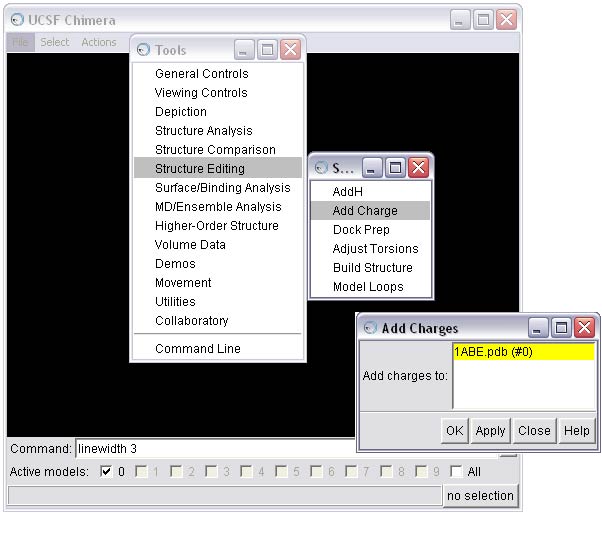Click Apply in Add Charges dialog
Screen dimensions: 602x537
click(x=490, y=431)
